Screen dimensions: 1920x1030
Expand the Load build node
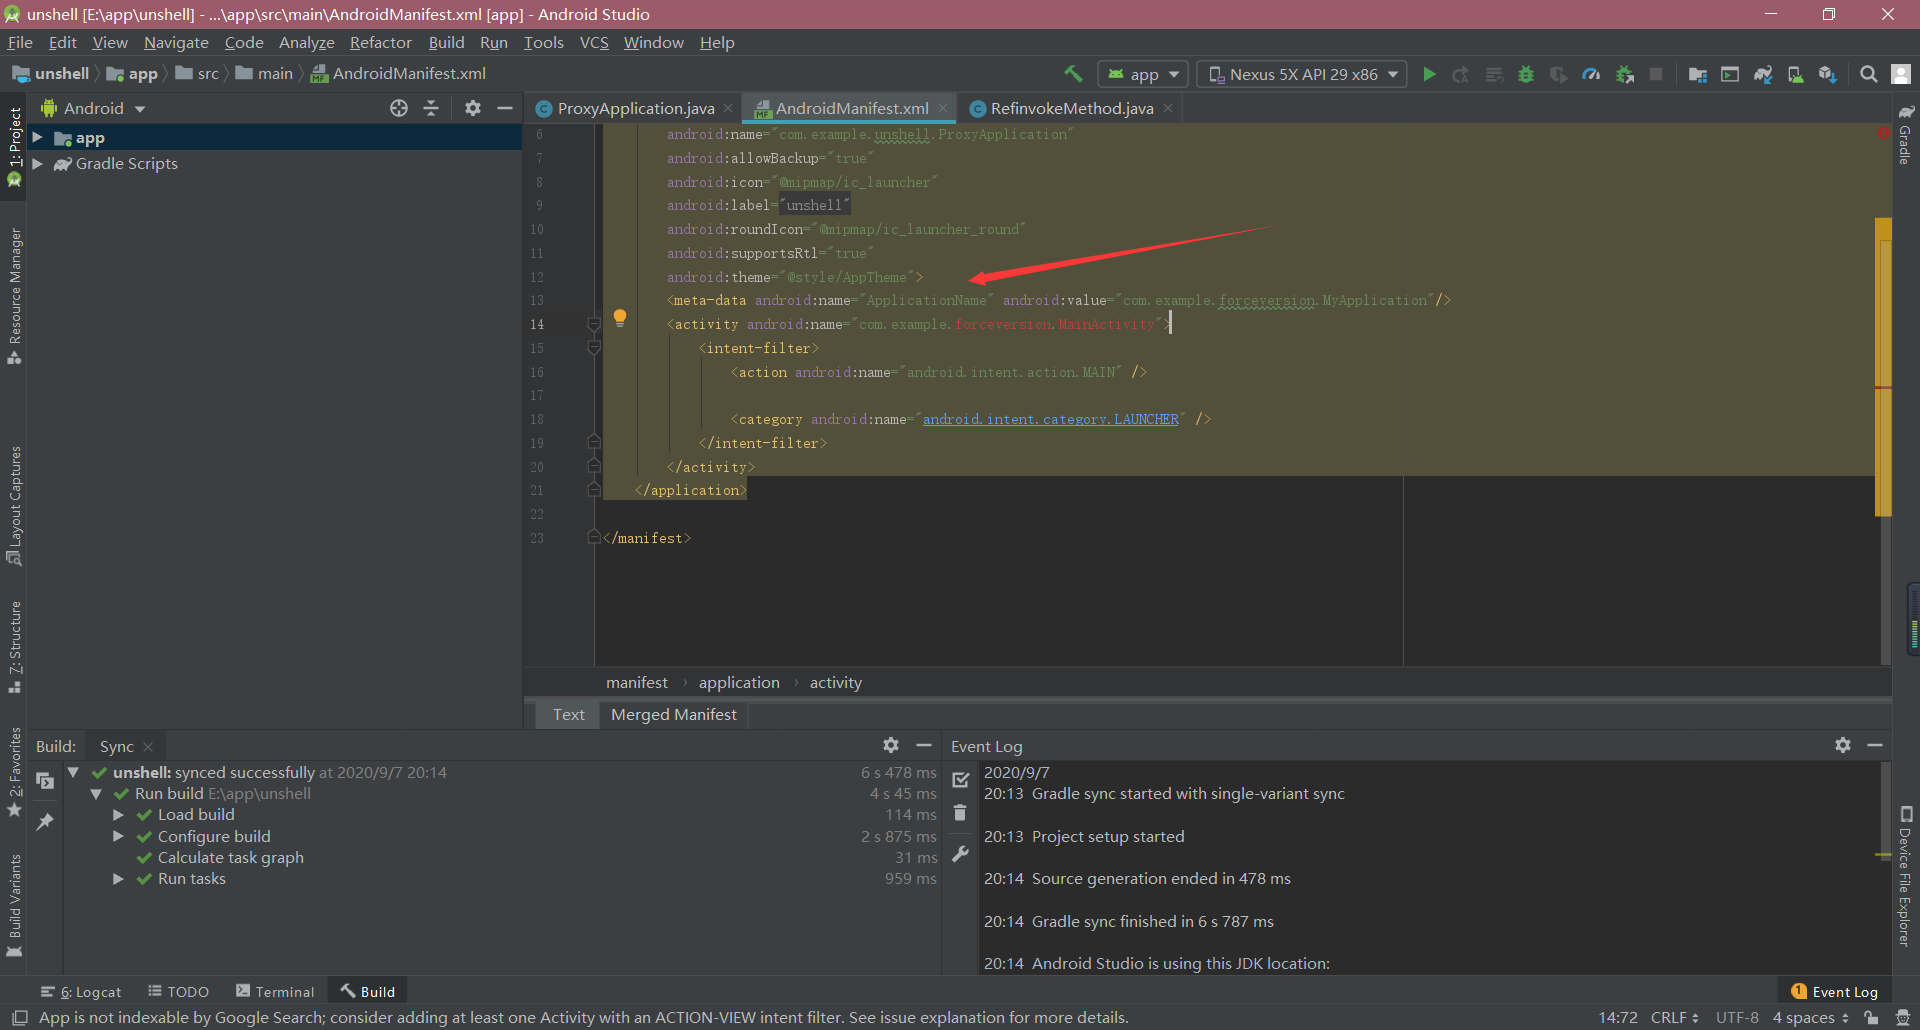pyautogui.click(x=118, y=815)
